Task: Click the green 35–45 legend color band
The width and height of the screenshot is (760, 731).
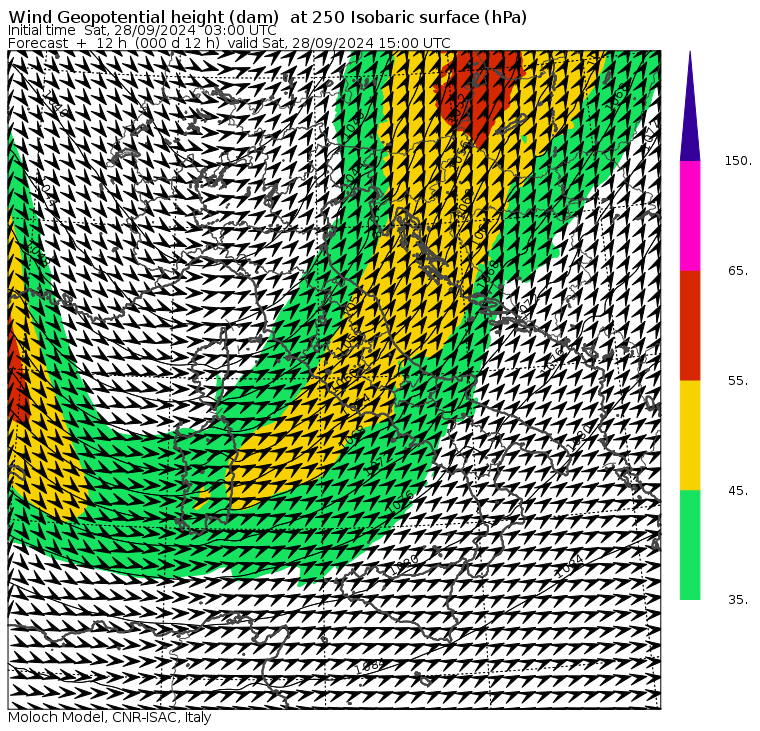Action: coord(690,545)
